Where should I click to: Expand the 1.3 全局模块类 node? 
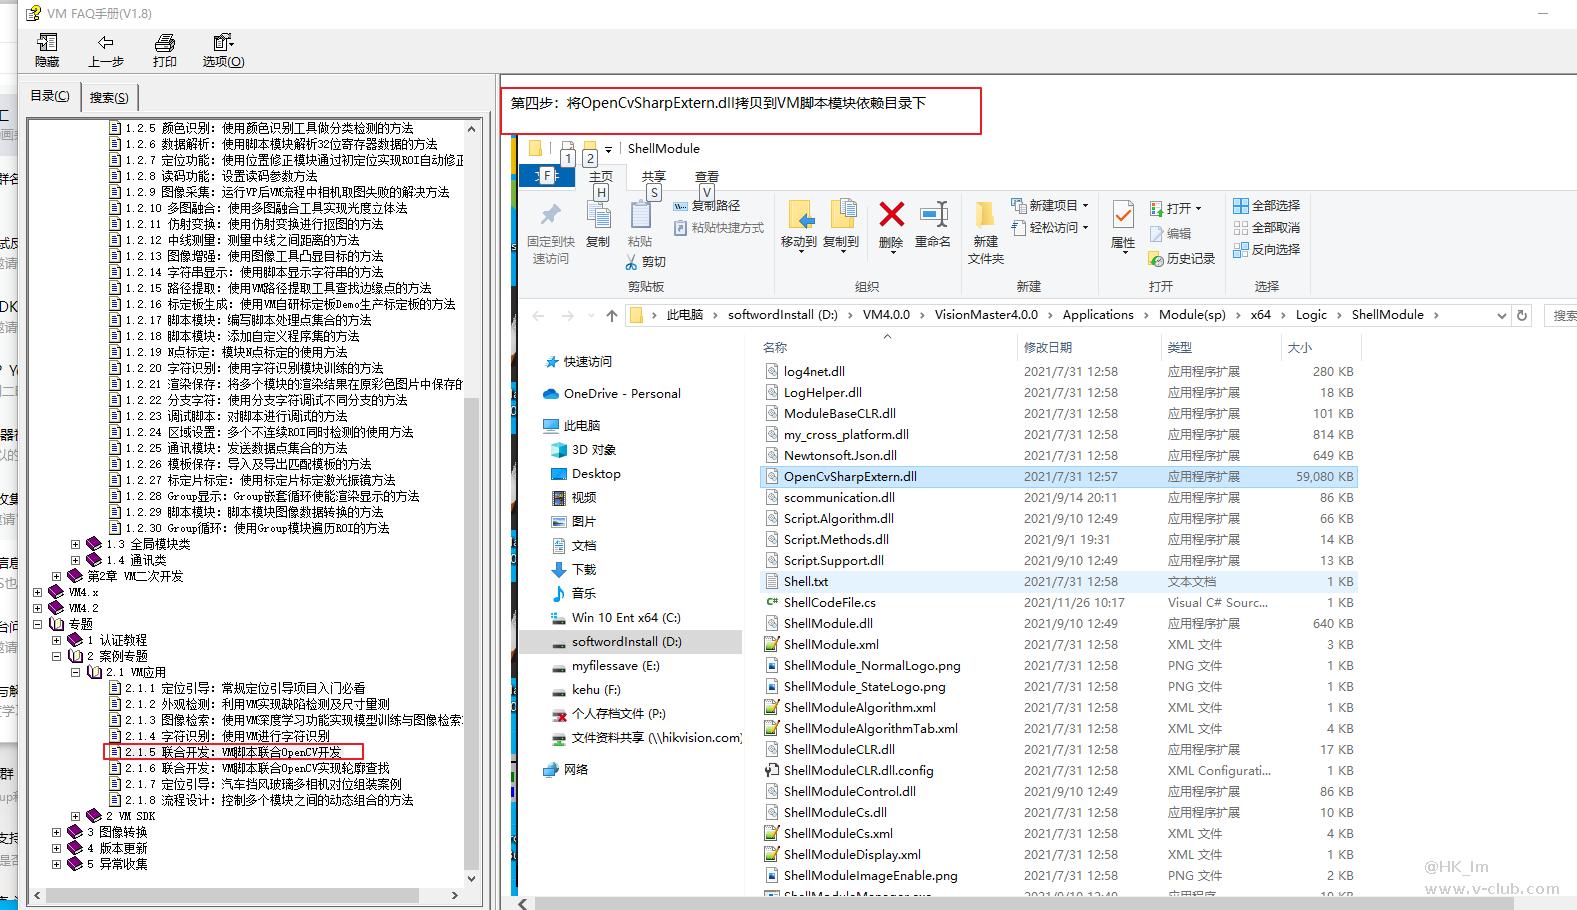click(75, 544)
